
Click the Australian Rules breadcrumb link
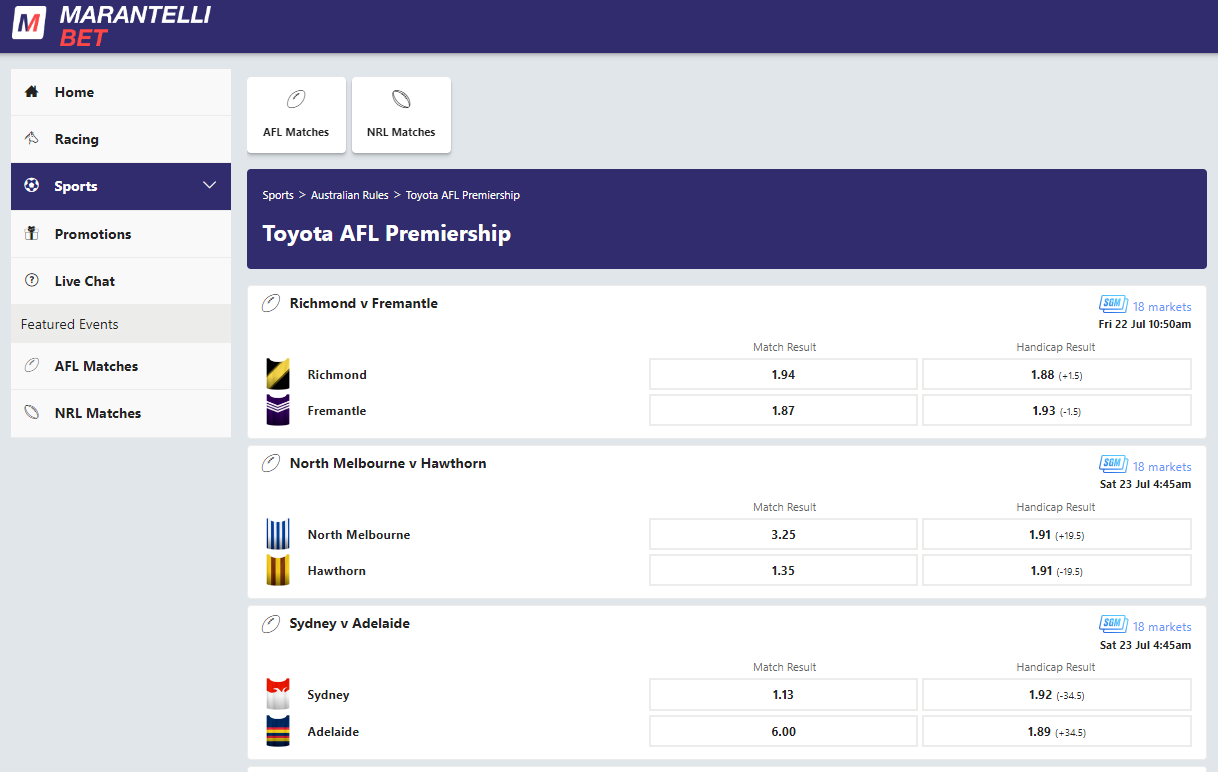point(350,195)
